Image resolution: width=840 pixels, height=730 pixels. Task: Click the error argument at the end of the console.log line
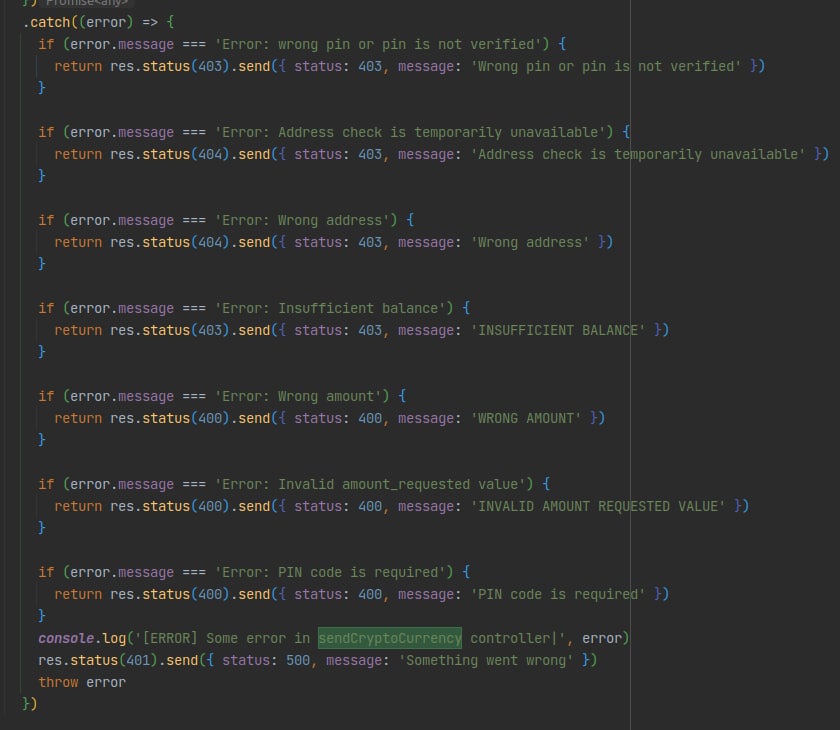pos(602,638)
